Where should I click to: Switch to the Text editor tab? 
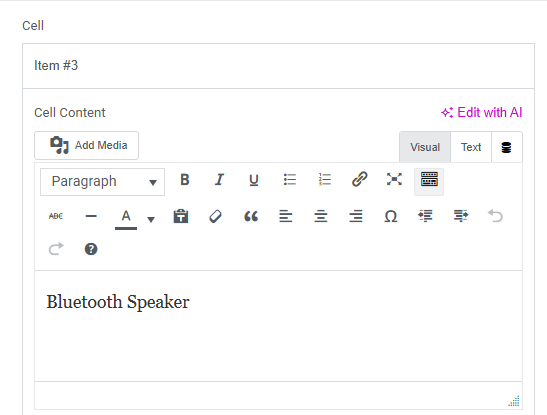[x=471, y=147]
